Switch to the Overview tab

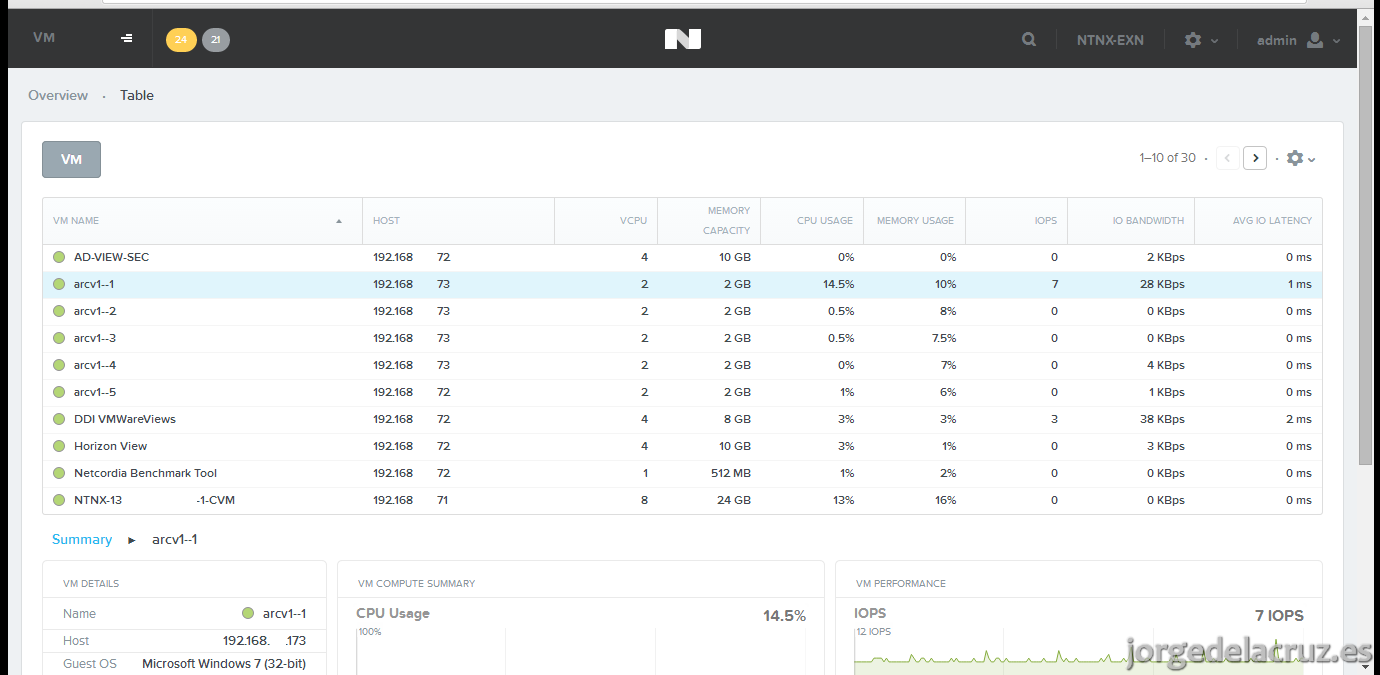pyautogui.click(x=58, y=95)
